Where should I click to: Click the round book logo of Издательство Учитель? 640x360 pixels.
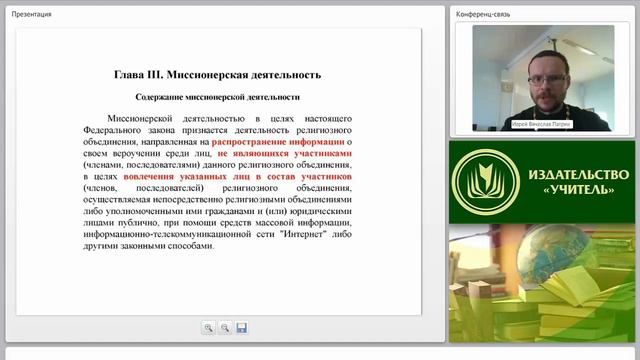[485, 182]
